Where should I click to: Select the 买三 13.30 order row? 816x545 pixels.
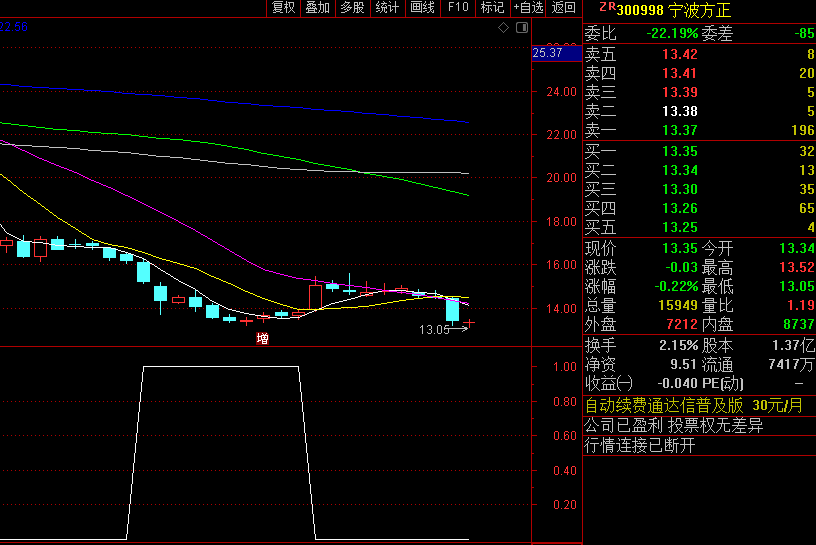pos(699,189)
